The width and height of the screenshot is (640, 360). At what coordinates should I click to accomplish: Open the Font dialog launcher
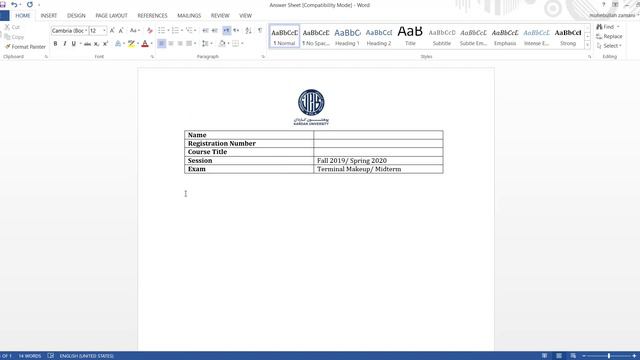pyautogui.click(x=152, y=57)
